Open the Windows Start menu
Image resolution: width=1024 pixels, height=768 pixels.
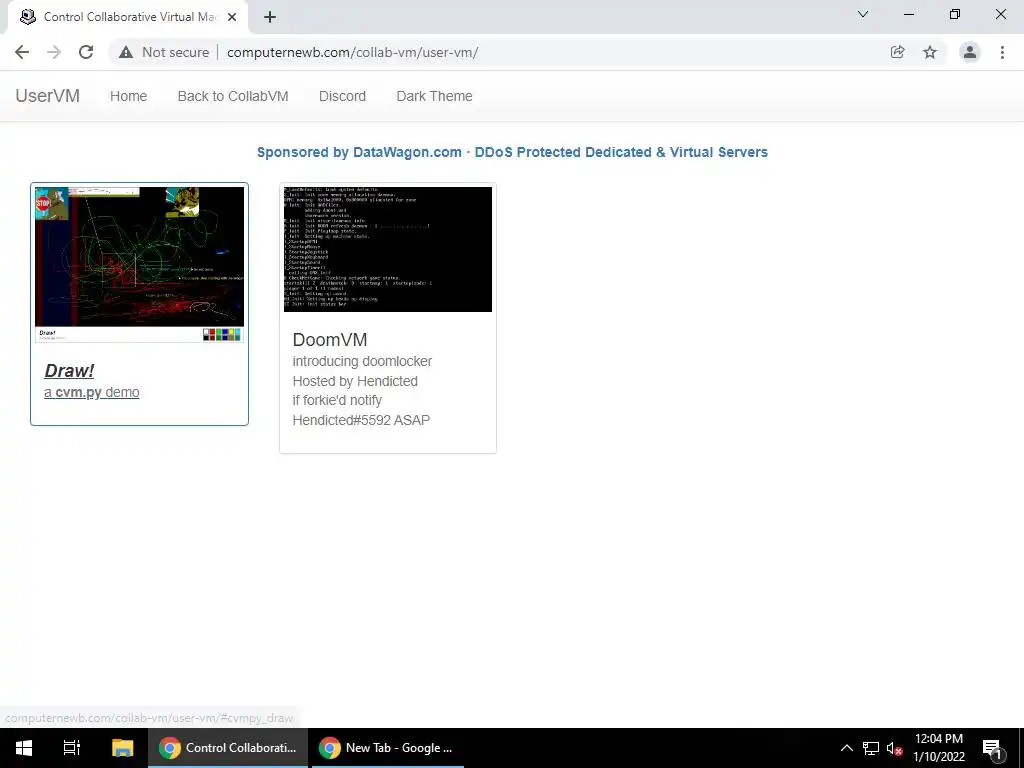pyautogui.click(x=24, y=748)
